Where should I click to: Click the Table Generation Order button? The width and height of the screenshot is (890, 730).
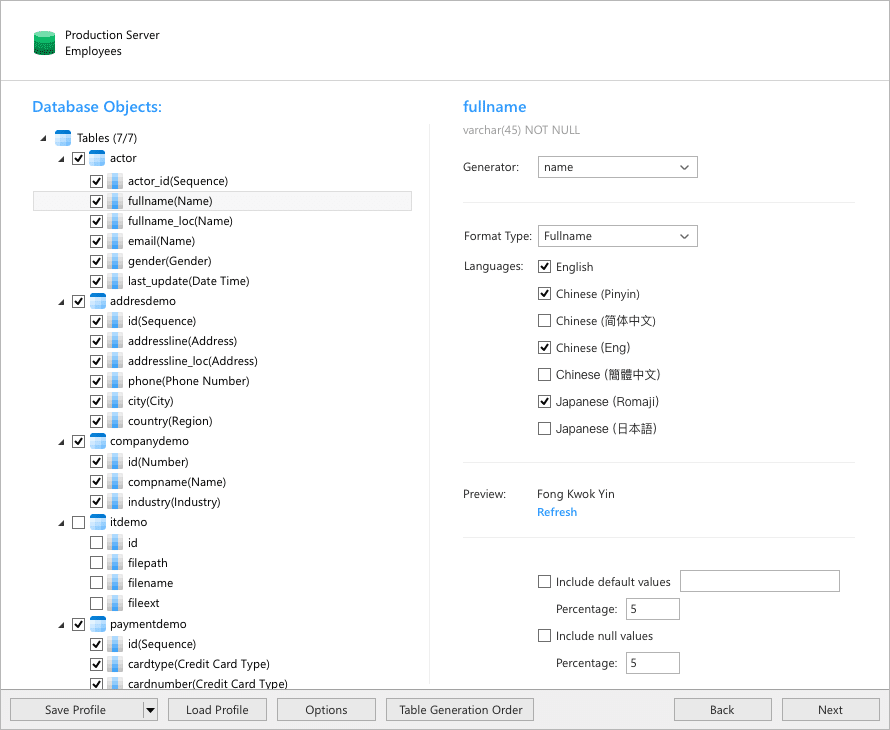[x=460, y=710]
